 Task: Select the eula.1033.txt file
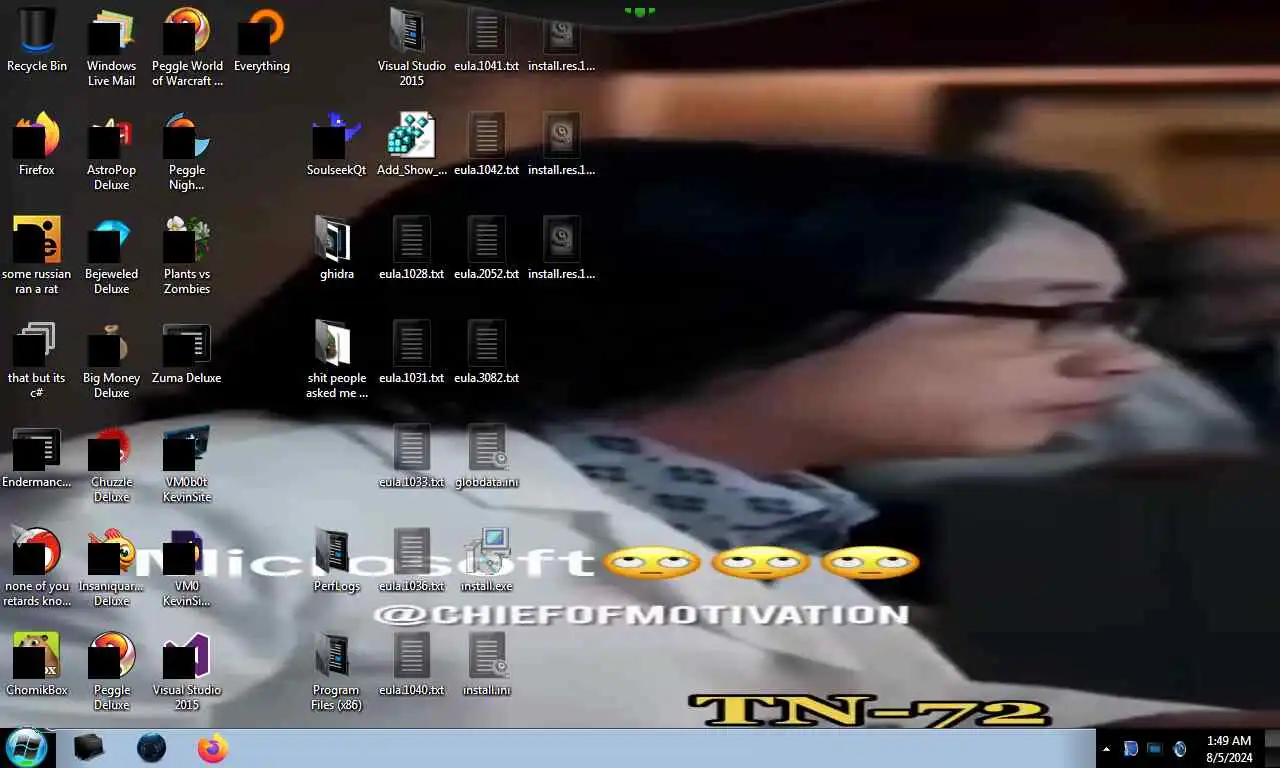coord(411,456)
